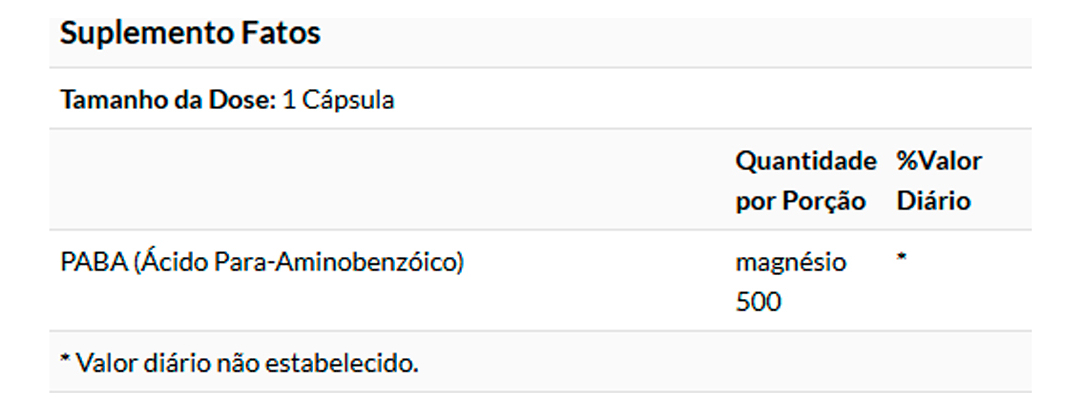The height and width of the screenshot is (411, 1081).
Task: Click "por Porção" in the column header
Action: click(x=800, y=201)
